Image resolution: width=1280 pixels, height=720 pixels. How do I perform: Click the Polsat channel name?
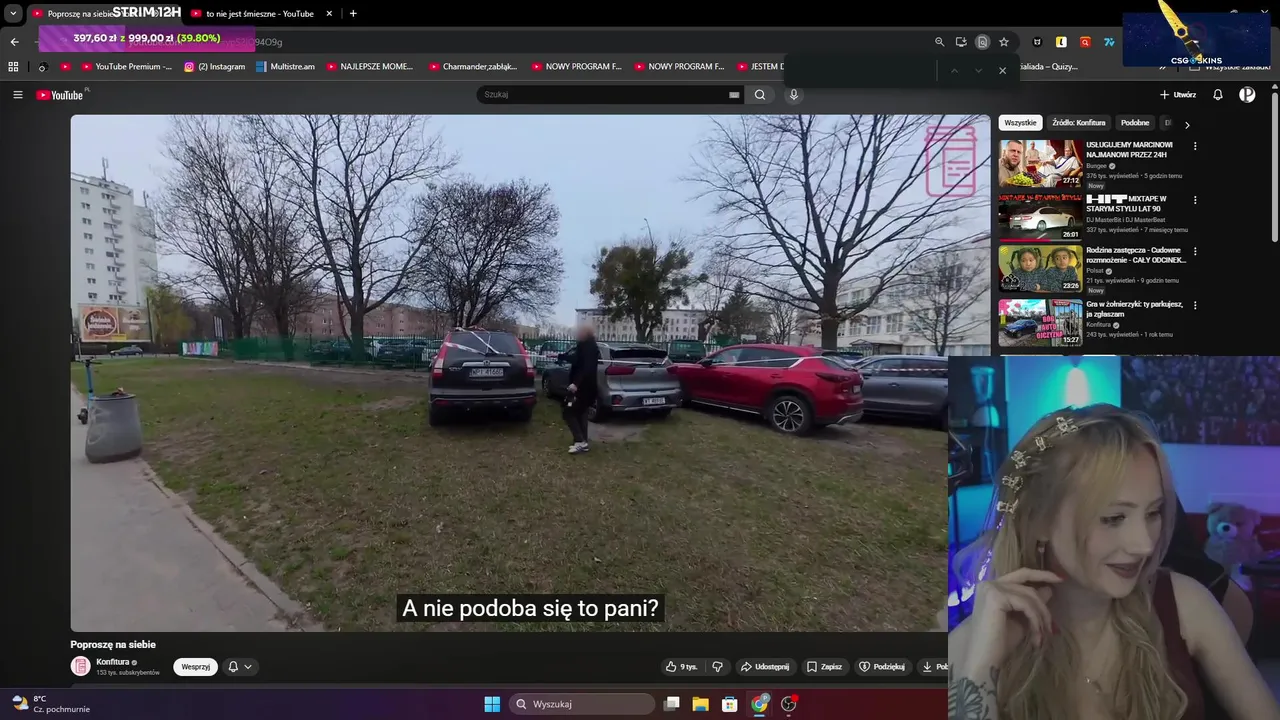(1095, 271)
